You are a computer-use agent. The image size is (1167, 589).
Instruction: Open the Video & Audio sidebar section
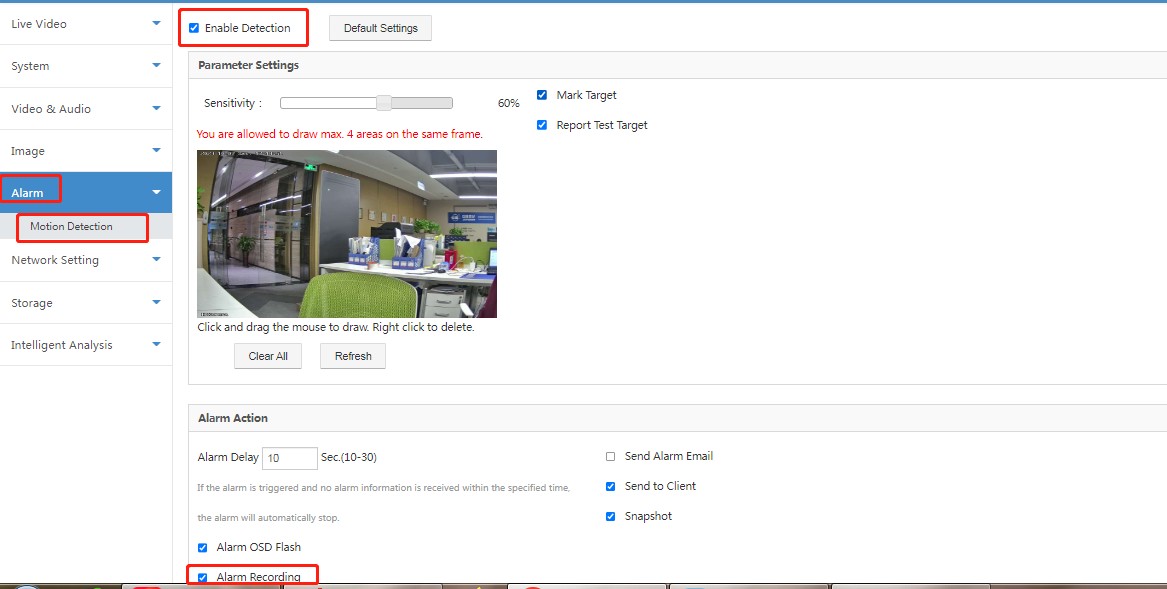pyautogui.click(x=85, y=109)
